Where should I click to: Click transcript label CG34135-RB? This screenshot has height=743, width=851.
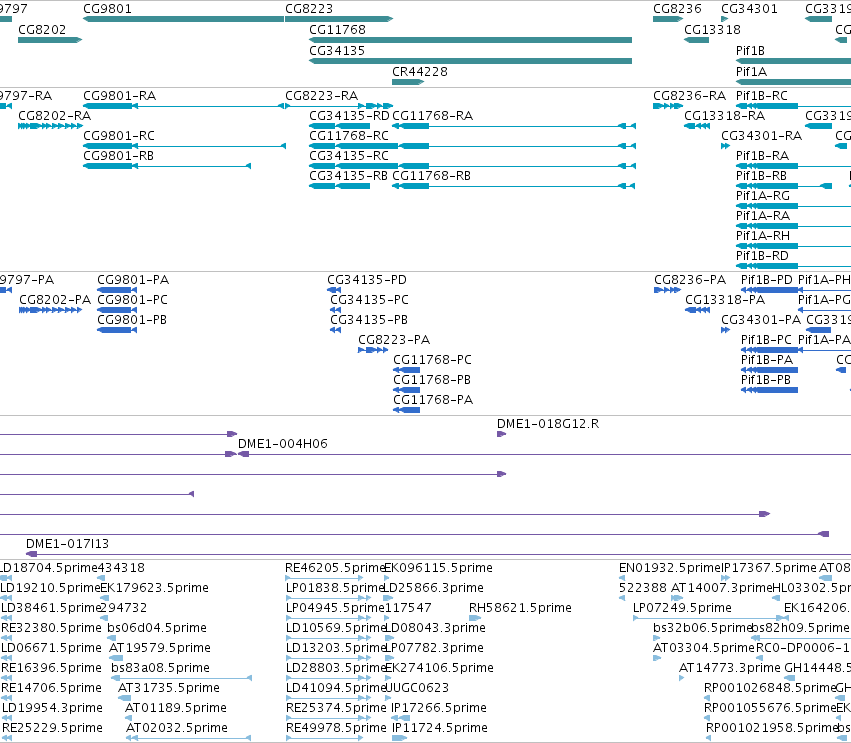[348, 176]
